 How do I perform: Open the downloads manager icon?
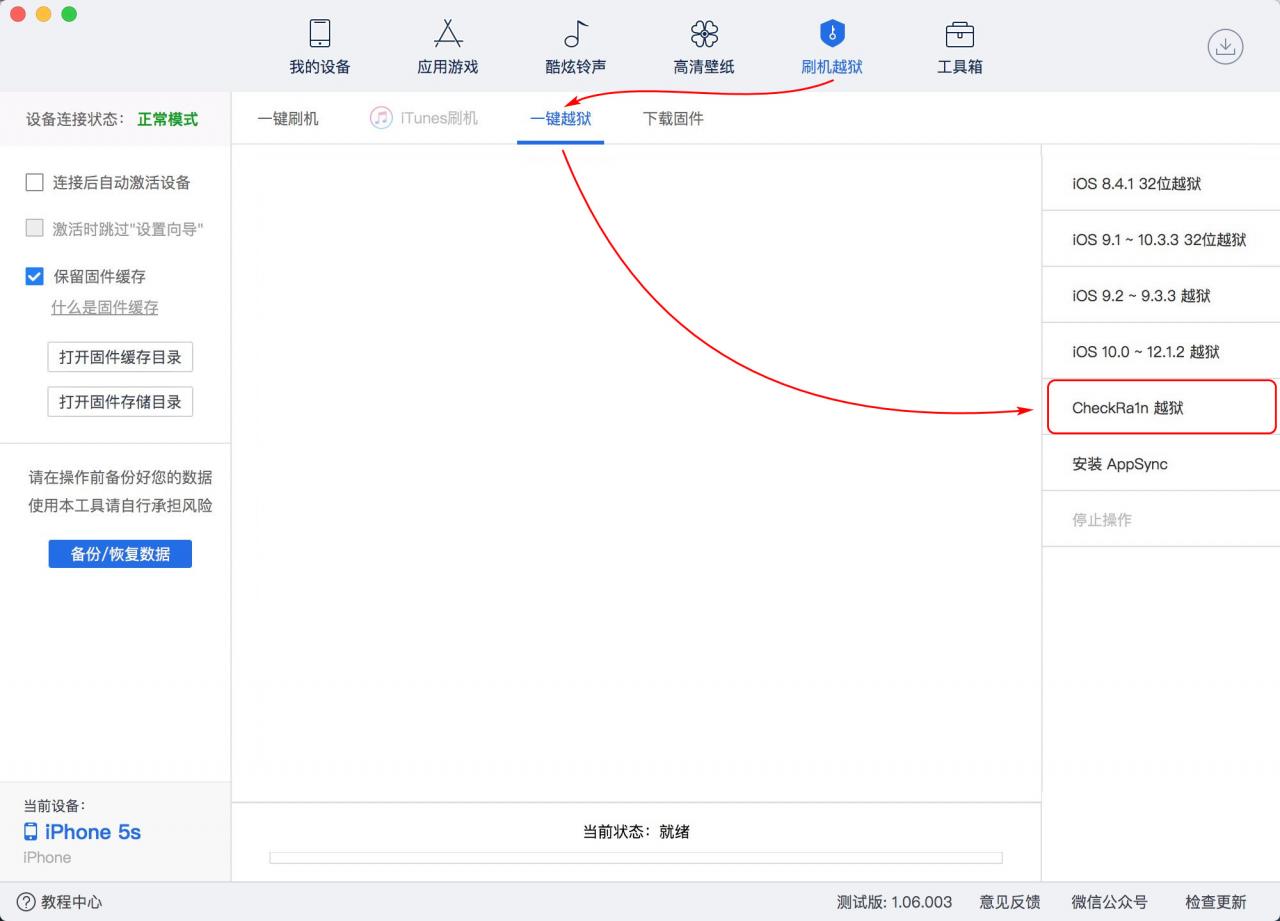(1225, 46)
